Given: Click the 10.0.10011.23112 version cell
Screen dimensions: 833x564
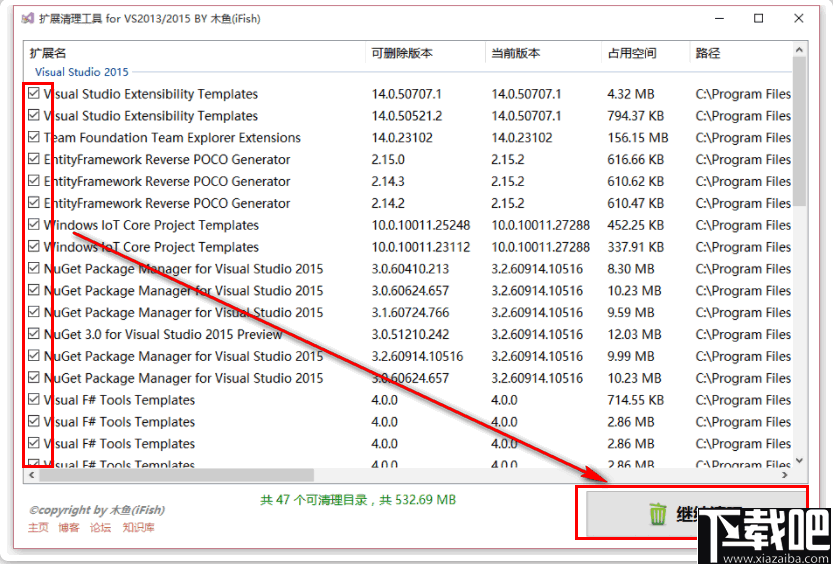Looking at the screenshot, I should [x=421, y=246].
